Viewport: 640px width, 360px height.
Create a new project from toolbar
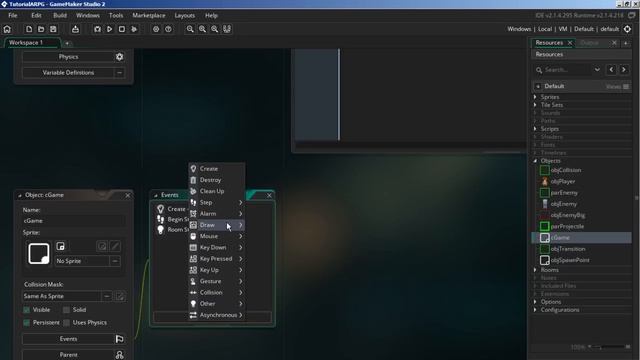29,29
